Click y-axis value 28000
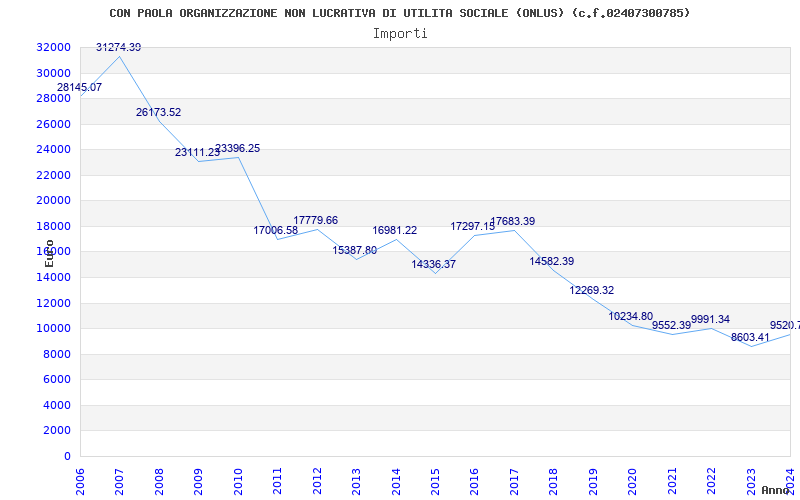 (53, 98)
